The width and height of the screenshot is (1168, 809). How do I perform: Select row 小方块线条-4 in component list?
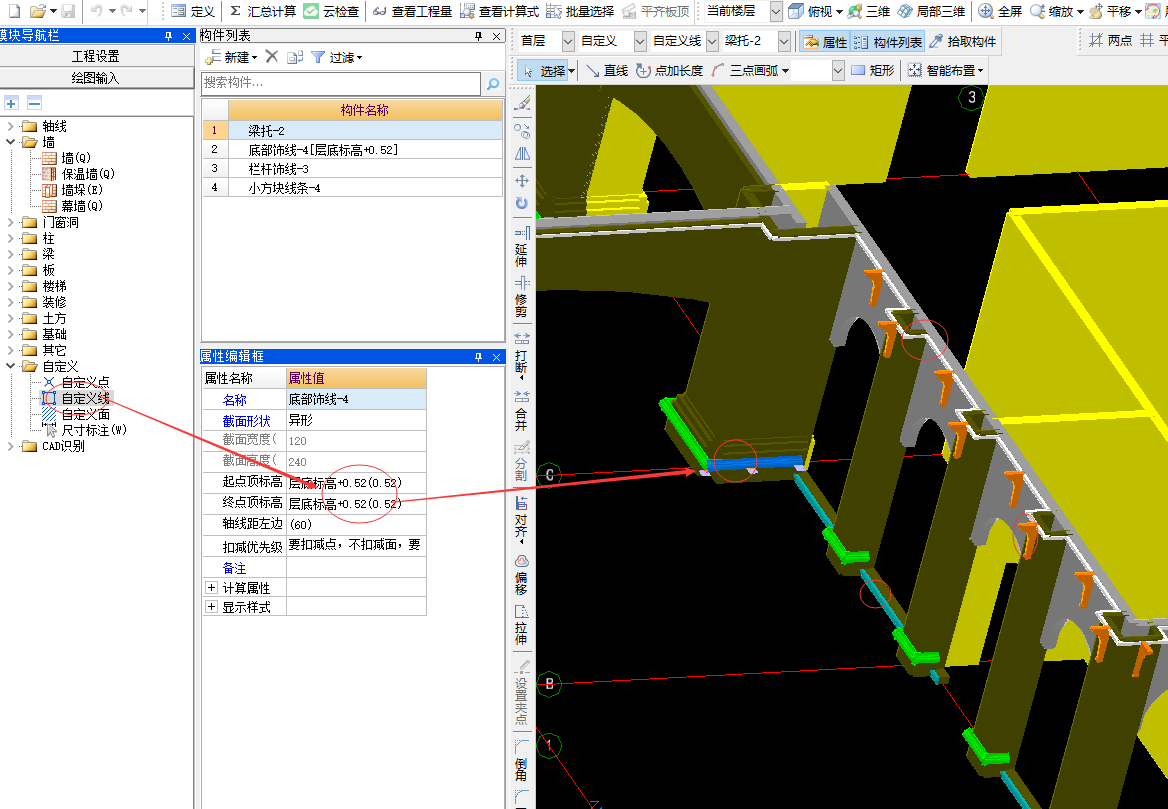352,188
